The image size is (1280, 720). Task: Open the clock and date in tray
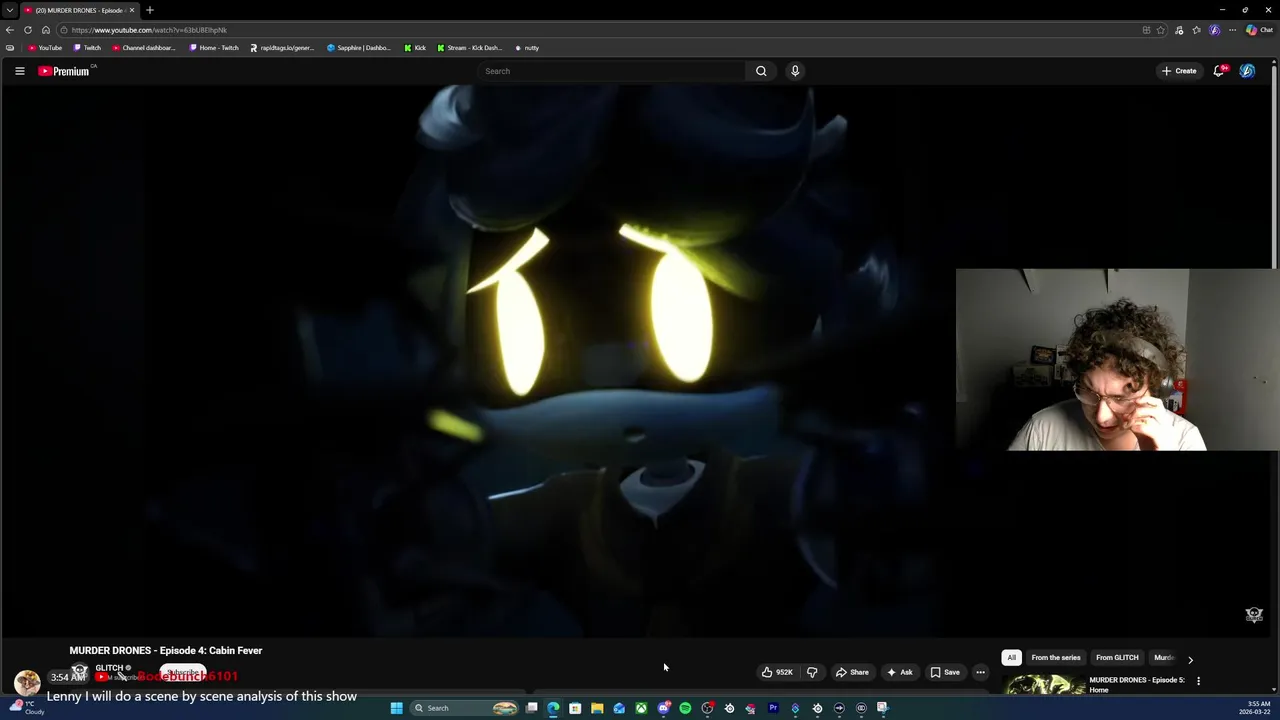pyautogui.click(x=1254, y=708)
